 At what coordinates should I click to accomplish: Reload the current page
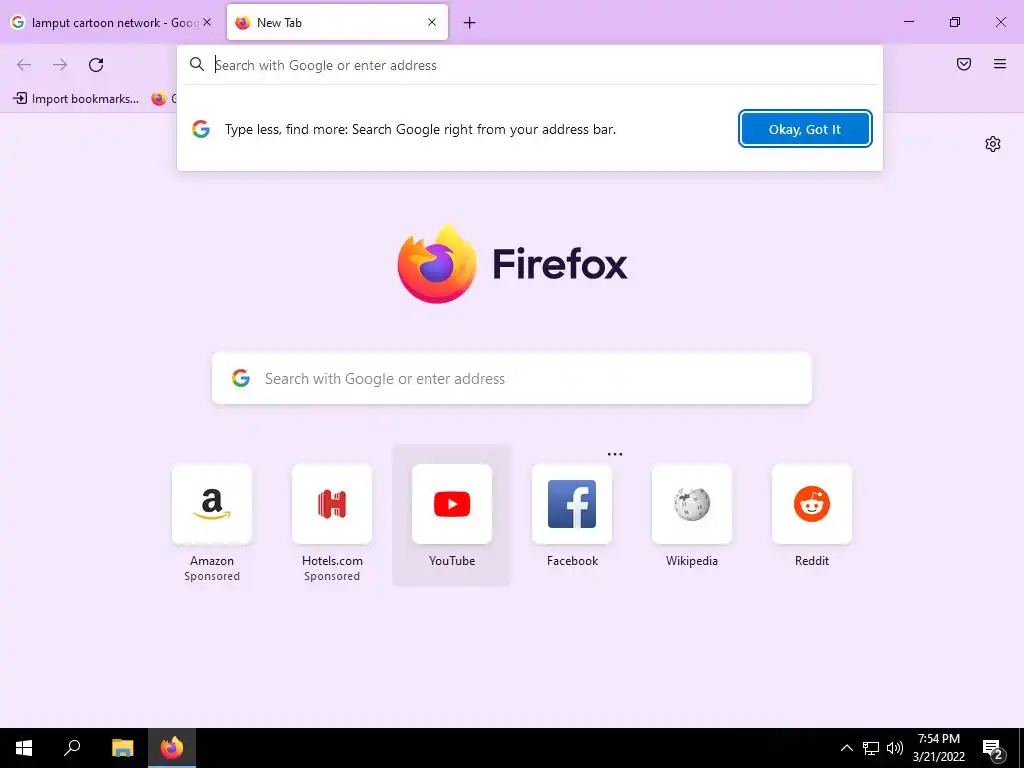96,64
